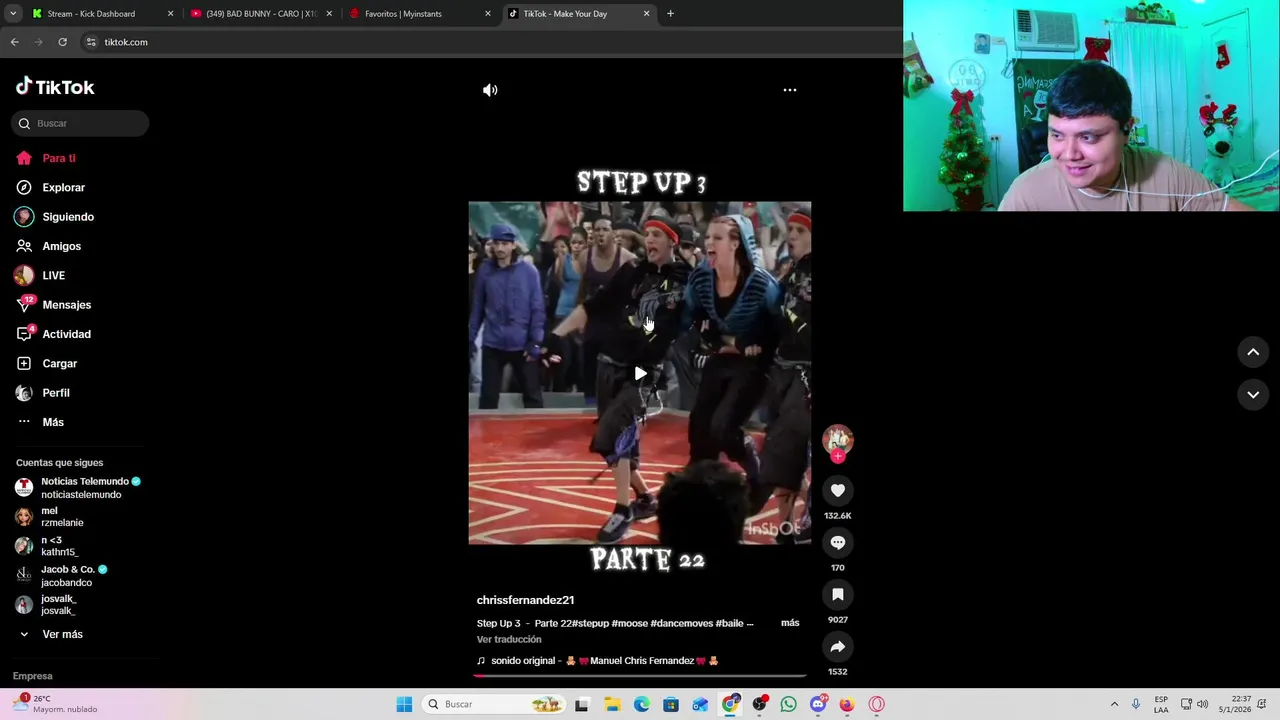Image resolution: width=1280 pixels, height=720 pixels.
Task: Open Discord from taskbar
Action: click(818, 704)
